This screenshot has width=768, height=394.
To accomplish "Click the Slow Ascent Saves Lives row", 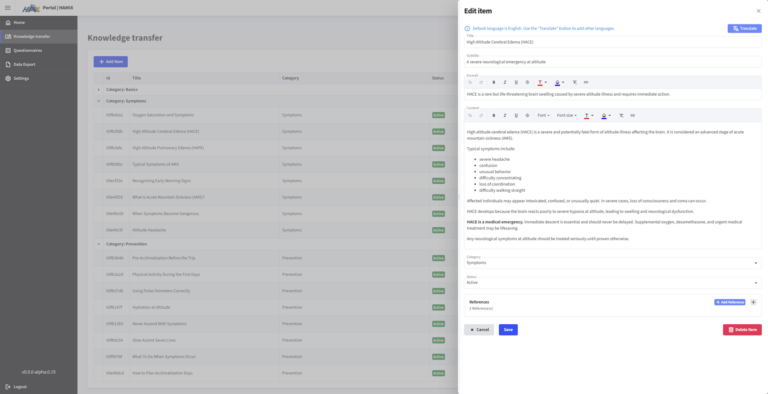I will (276, 340).
